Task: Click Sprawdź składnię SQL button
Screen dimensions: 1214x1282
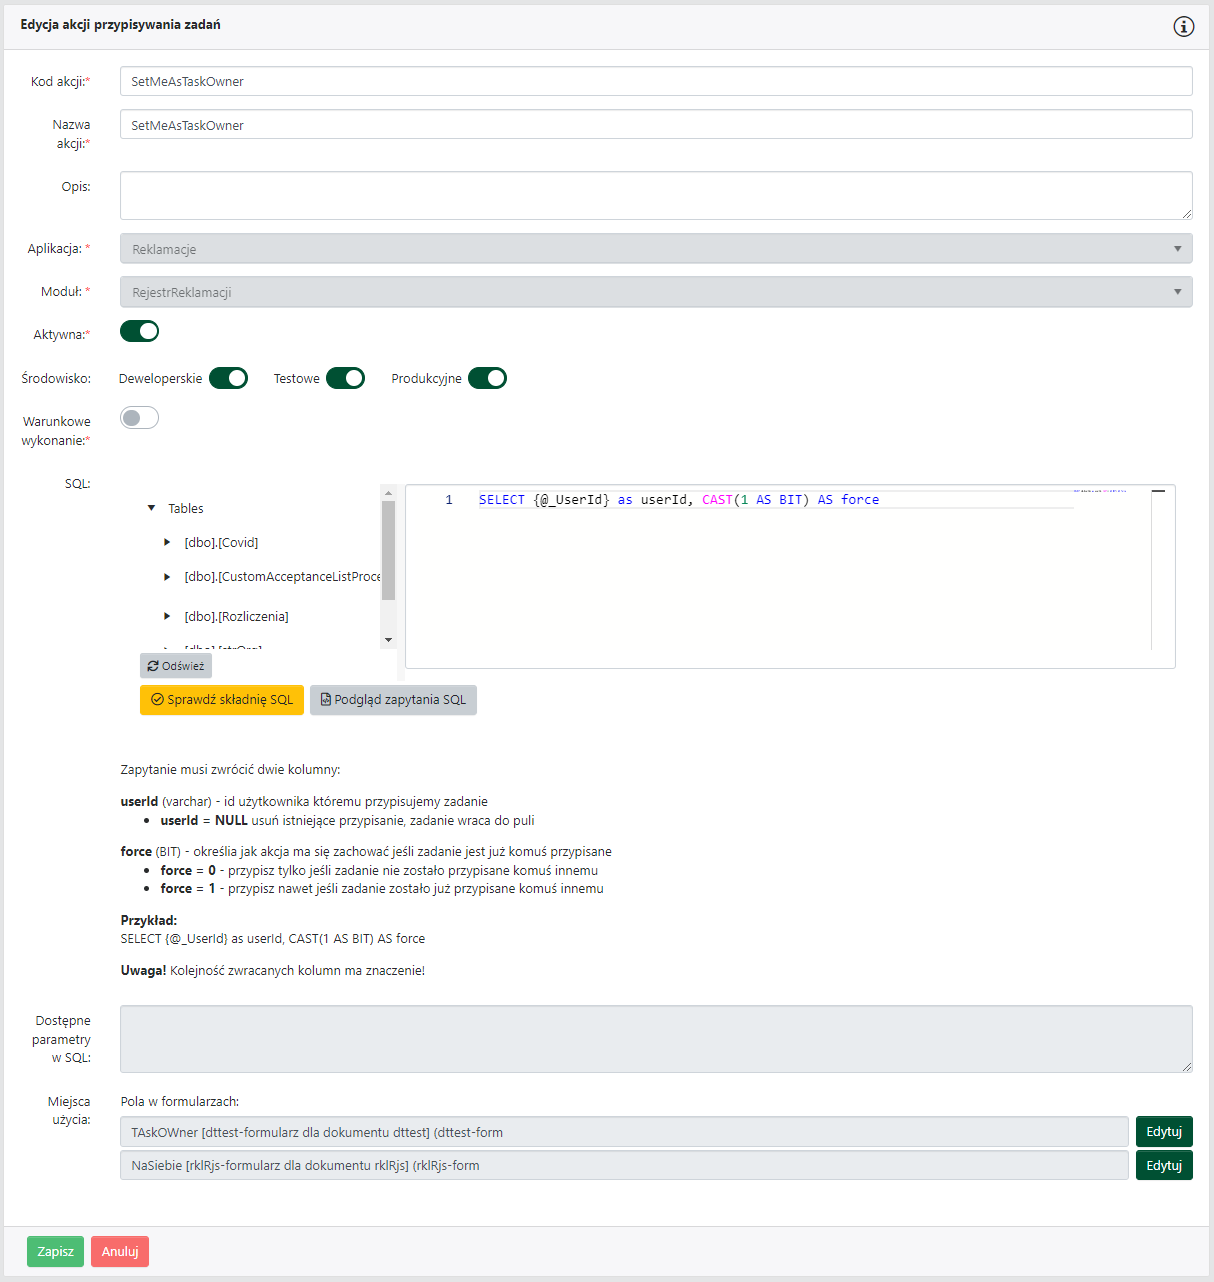Action: pyautogui.click(x=222, y=700)
